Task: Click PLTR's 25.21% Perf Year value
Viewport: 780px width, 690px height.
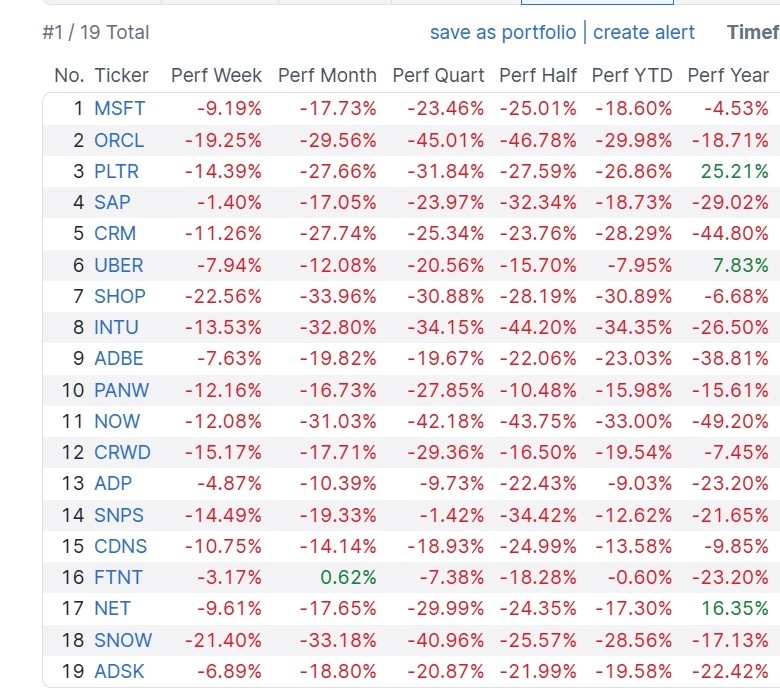Action: click(x=735, y=171)
